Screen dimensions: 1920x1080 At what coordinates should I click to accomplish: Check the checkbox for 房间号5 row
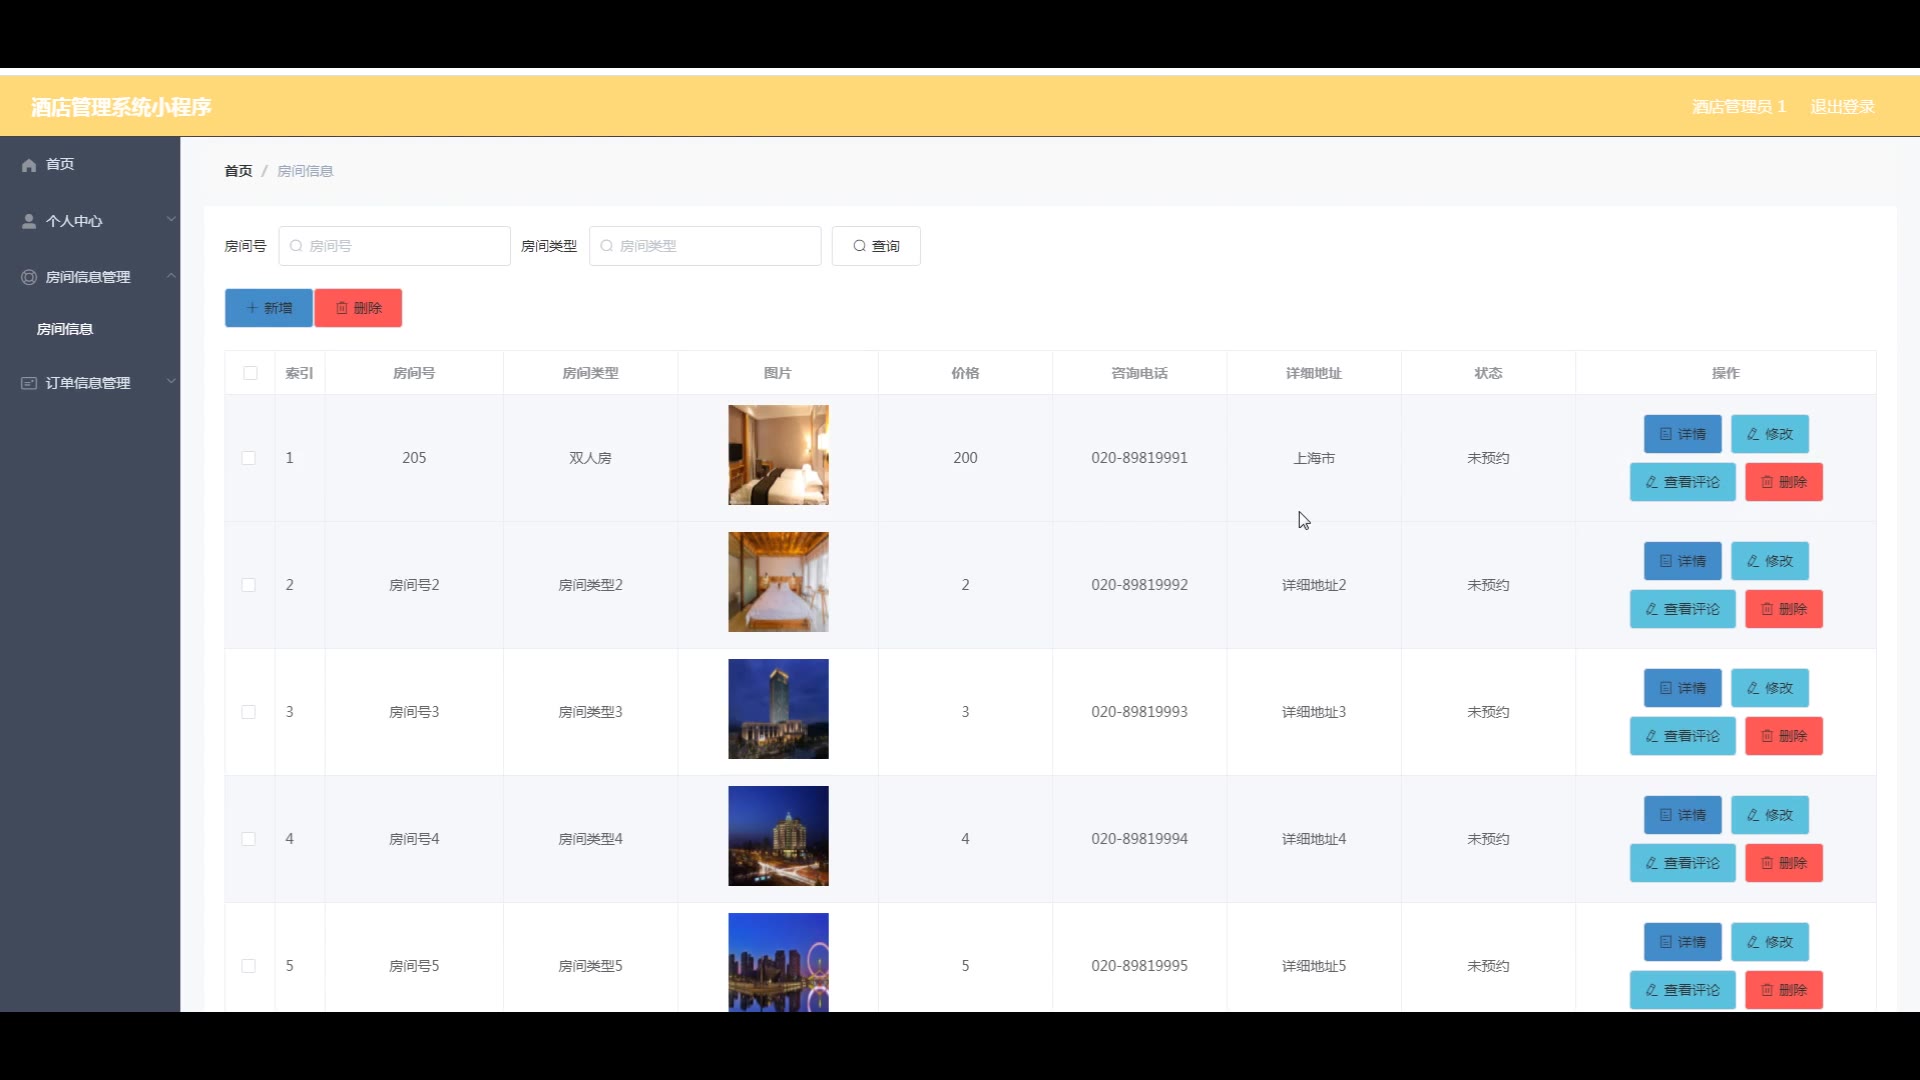249,966
